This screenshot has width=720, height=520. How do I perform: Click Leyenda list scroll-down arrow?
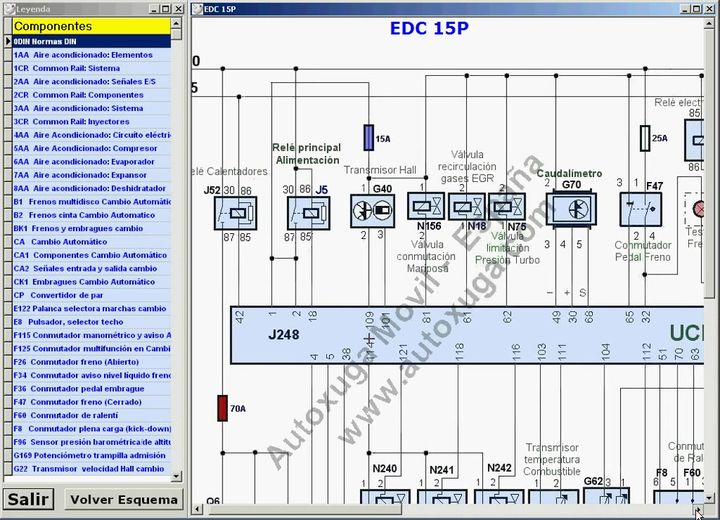tap(176, 476)
